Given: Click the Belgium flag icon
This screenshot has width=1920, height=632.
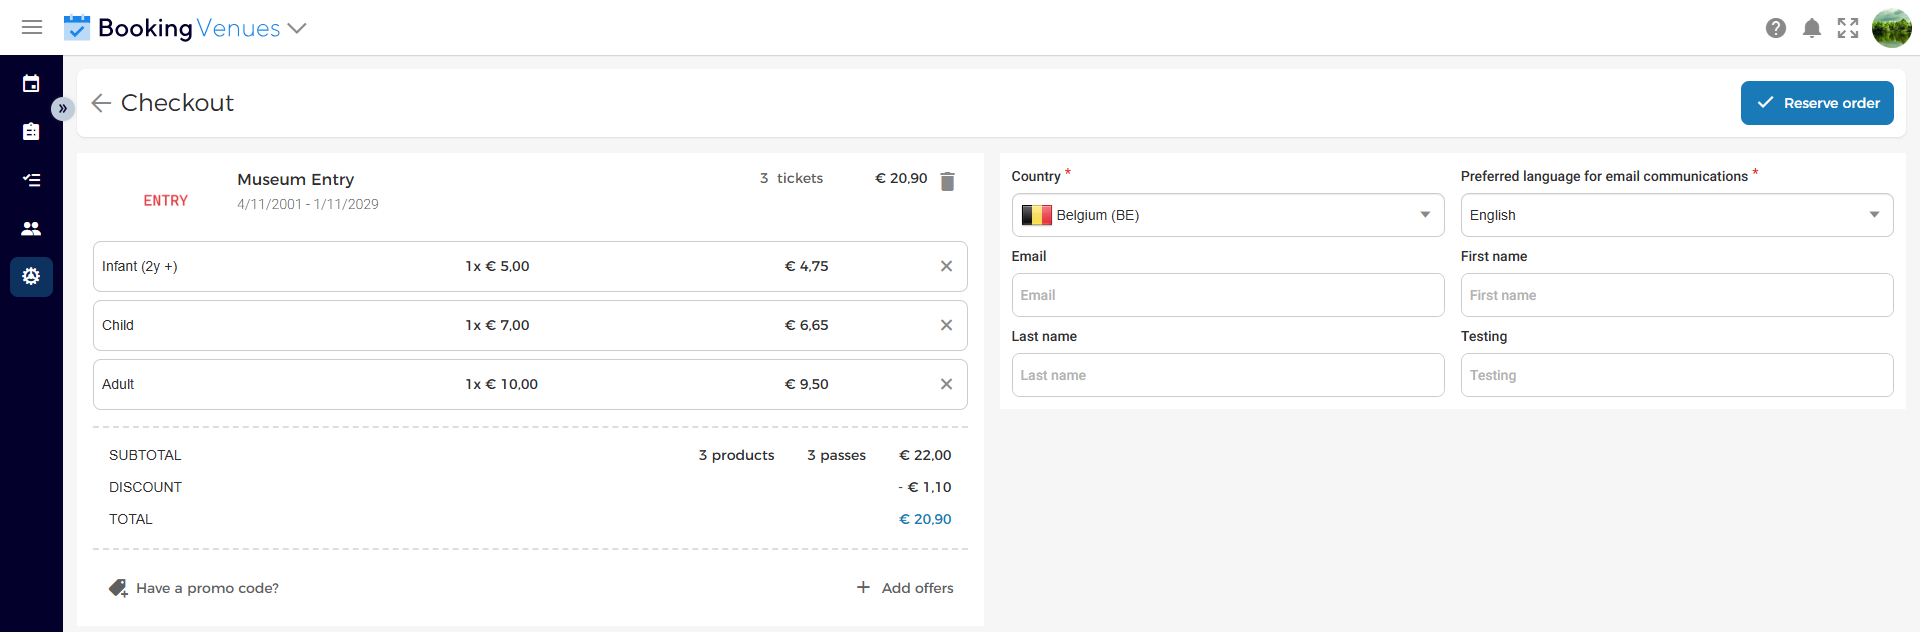Looking at the screenshot, I should pyautogui.click(x=1036, y=215).
